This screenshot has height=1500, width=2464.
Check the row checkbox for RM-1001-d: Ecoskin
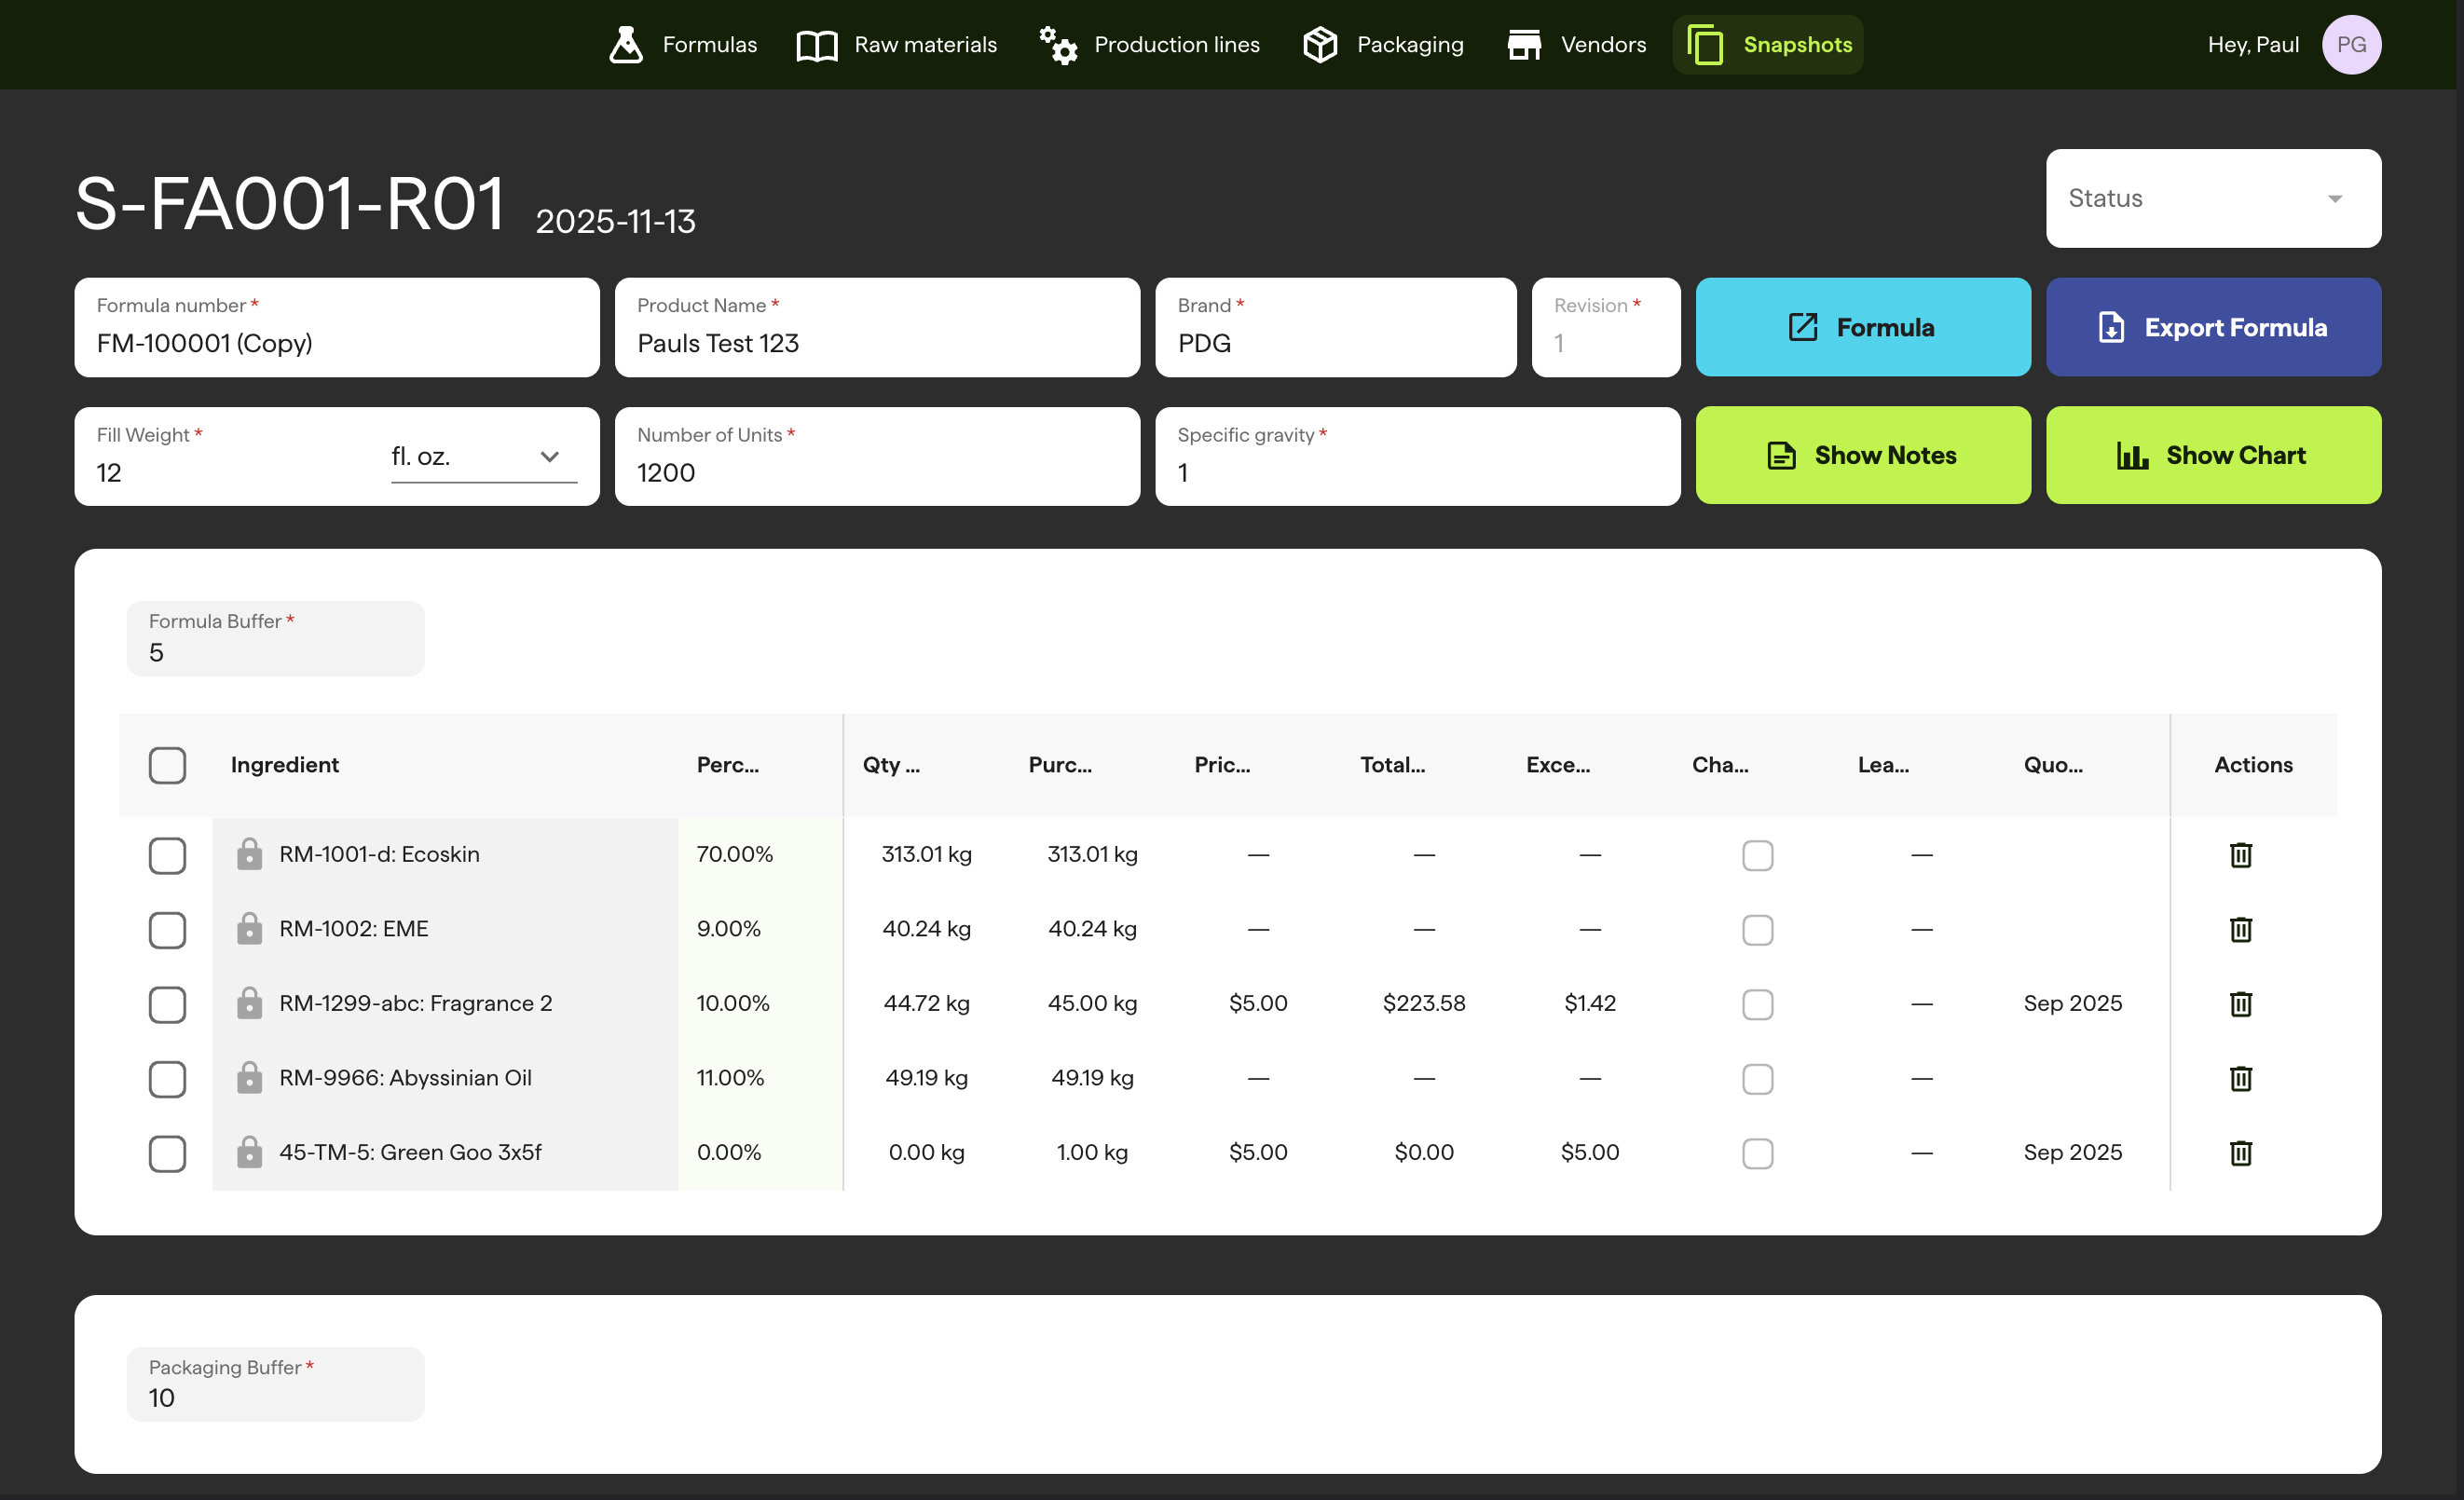coord(167,855)
